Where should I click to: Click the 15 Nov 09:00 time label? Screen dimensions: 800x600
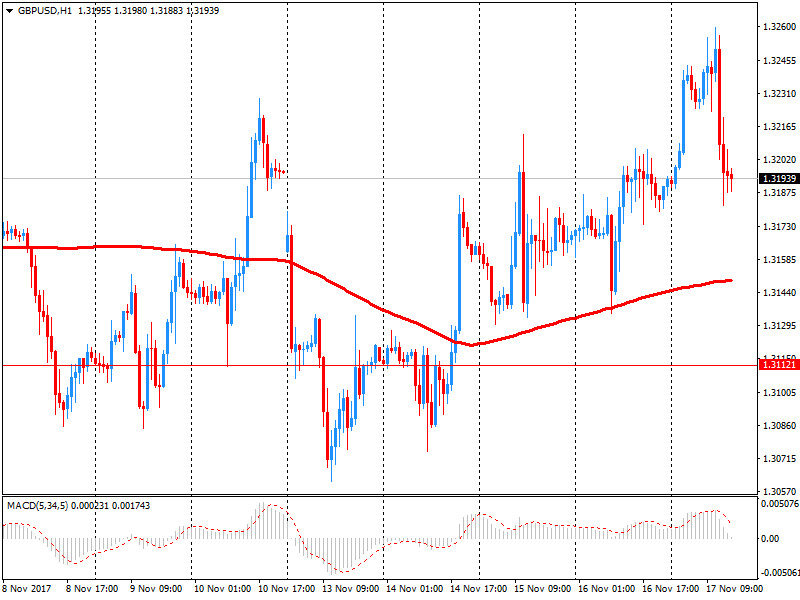point(542,589)
